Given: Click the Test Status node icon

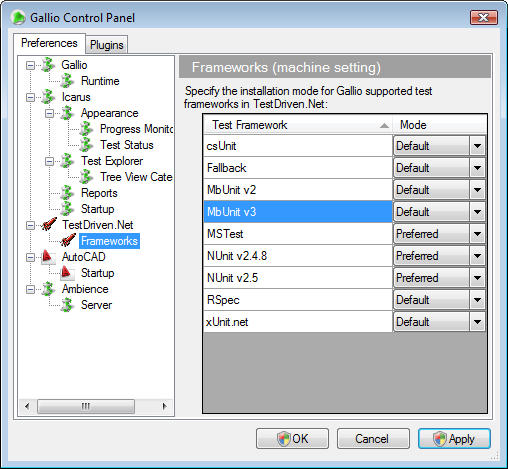Looking at the screenshot, I should click(86, 145).
